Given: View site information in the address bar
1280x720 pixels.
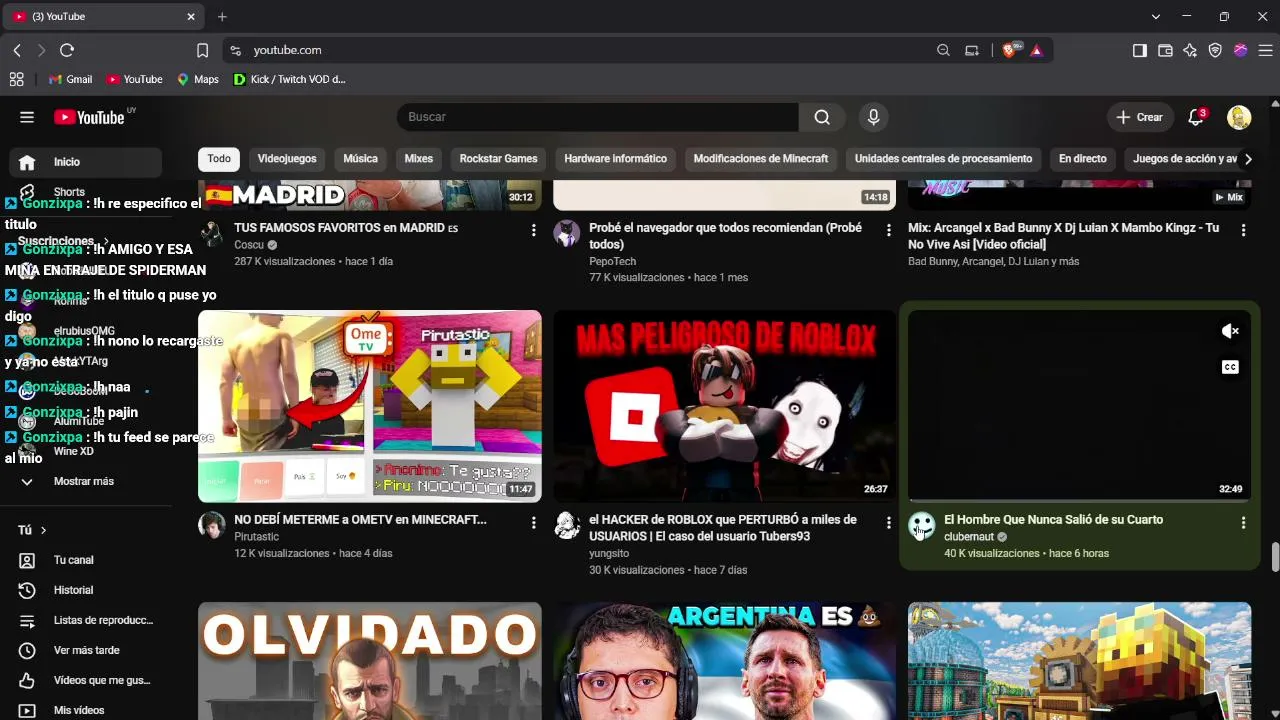Looking at the screenshot, I should coord(235,50).
